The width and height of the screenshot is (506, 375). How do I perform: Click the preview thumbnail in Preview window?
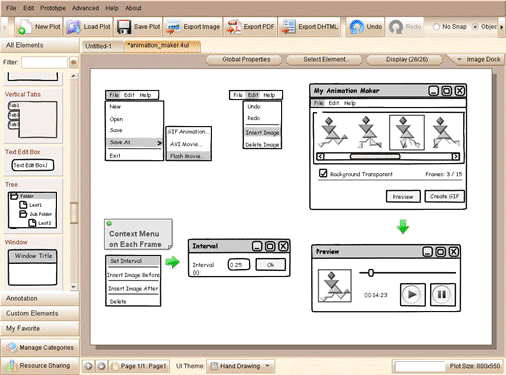tap(335, 286)
